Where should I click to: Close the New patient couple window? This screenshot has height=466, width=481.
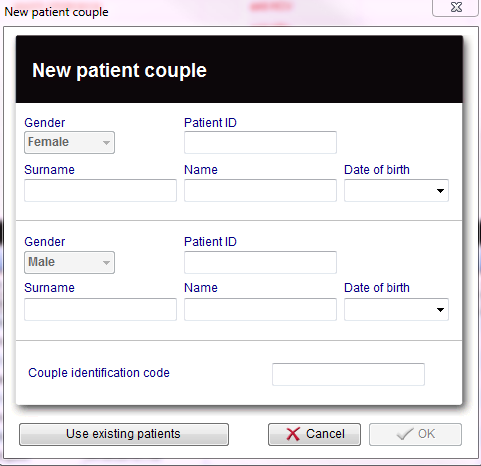pos(455,7)
